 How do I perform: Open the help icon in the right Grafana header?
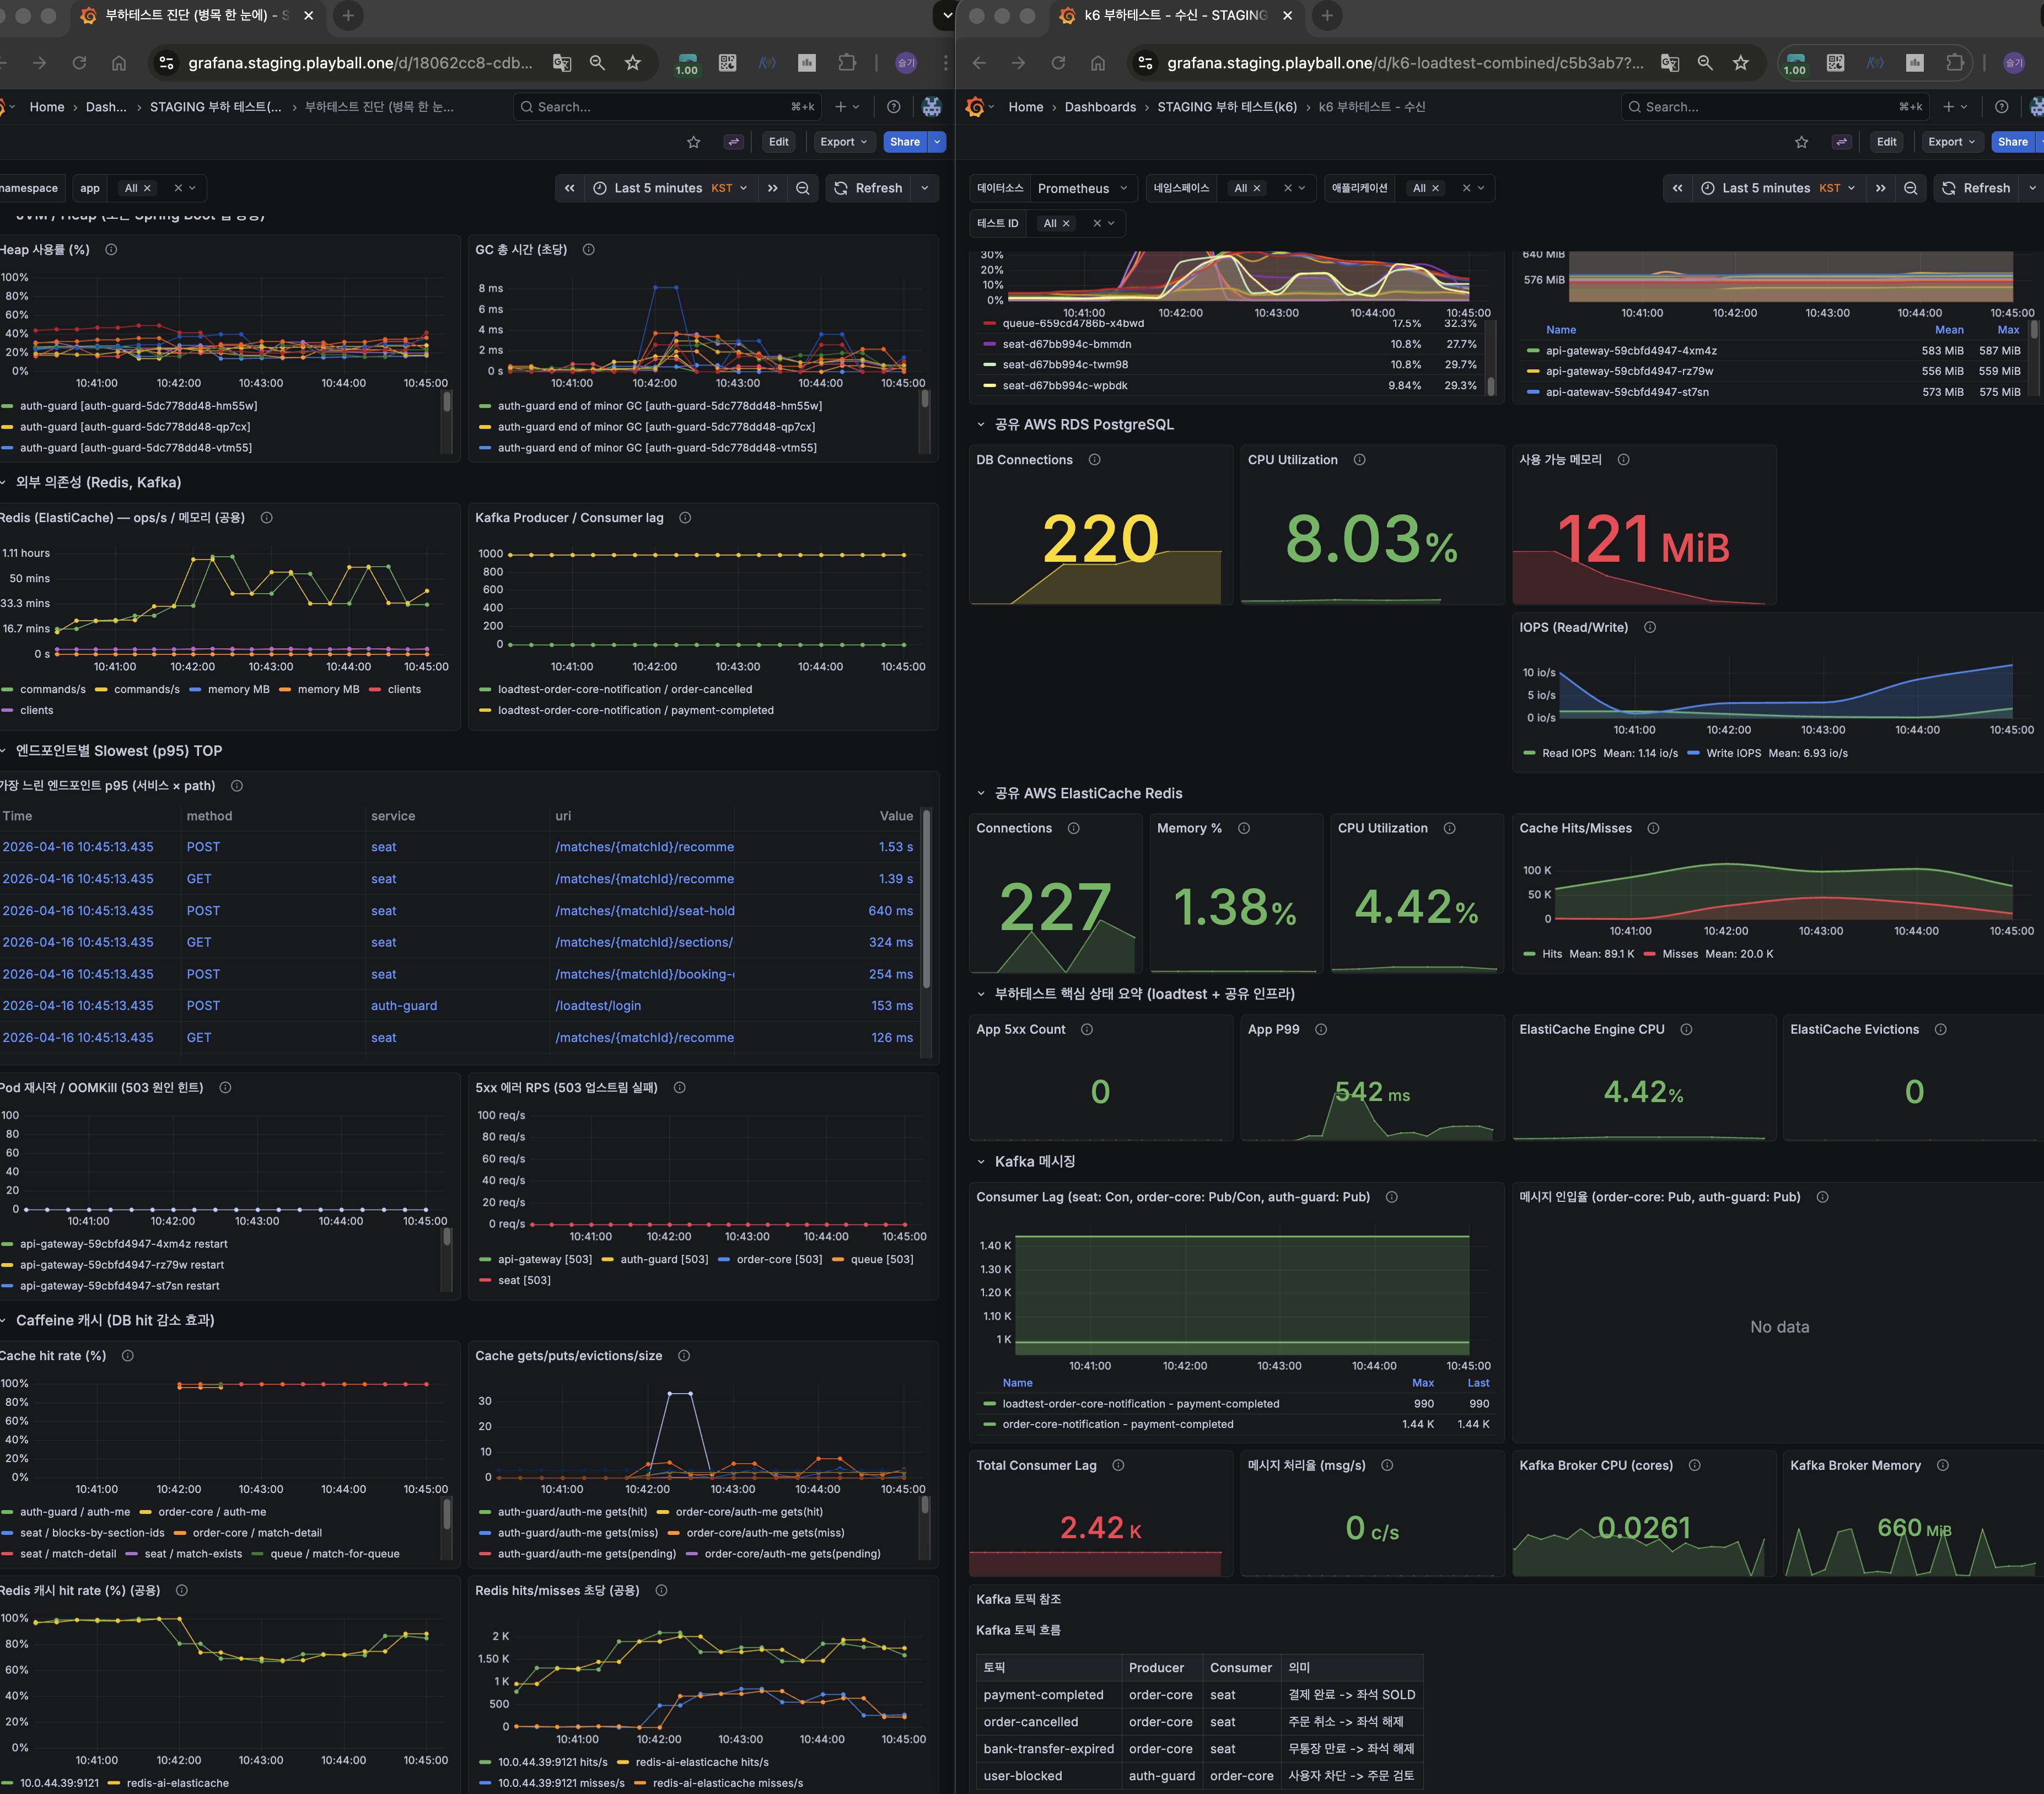coord(2001,107)
